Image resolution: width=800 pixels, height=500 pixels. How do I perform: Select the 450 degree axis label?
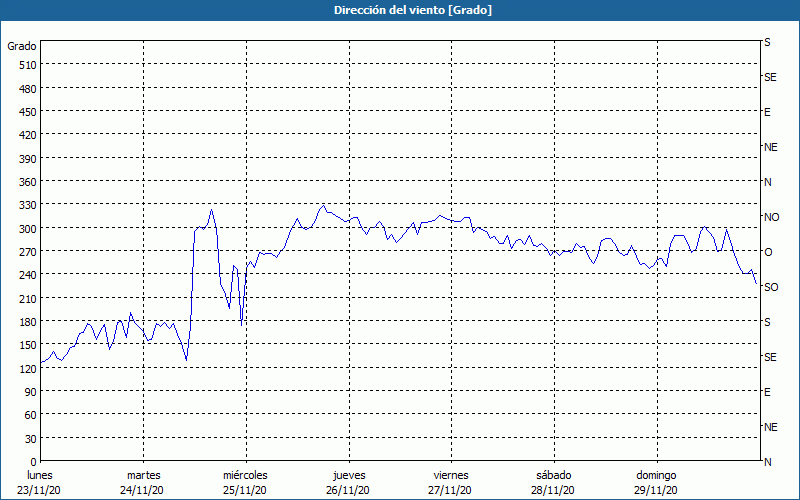coord(28,112)
